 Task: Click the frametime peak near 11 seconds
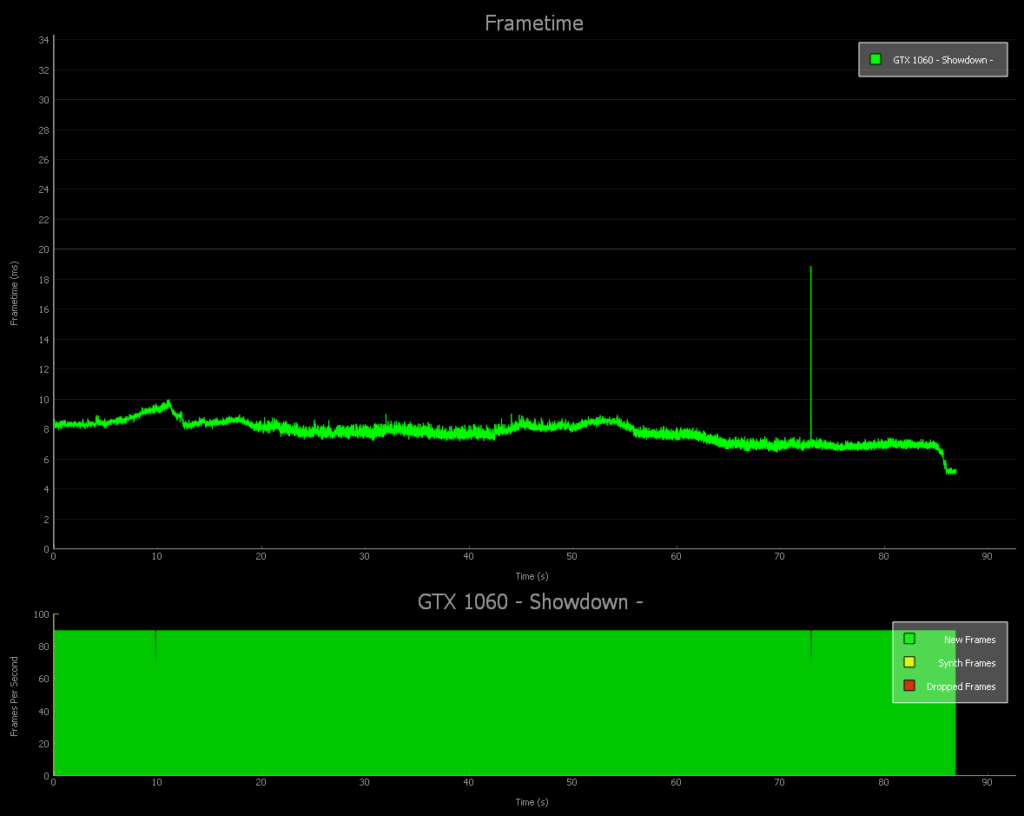click(x=168, y=403)
